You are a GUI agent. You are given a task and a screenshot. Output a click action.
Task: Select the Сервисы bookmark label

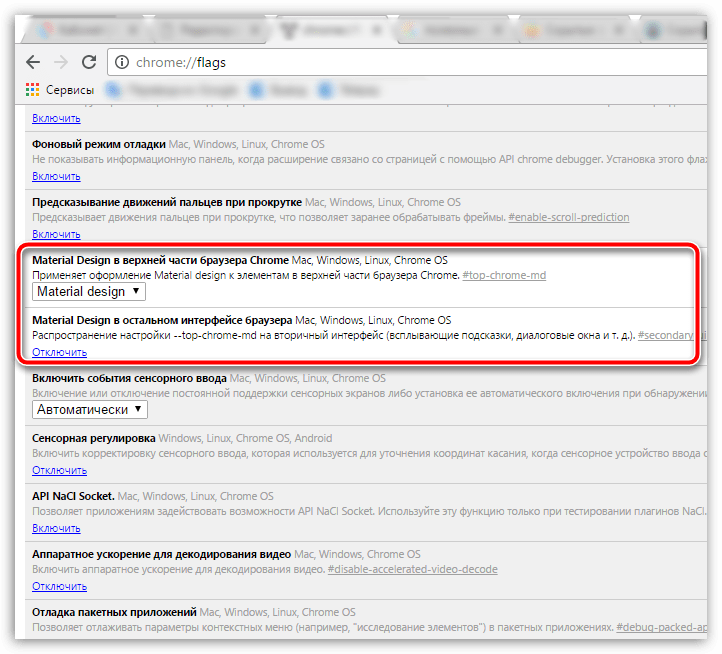tap(70, 90)
